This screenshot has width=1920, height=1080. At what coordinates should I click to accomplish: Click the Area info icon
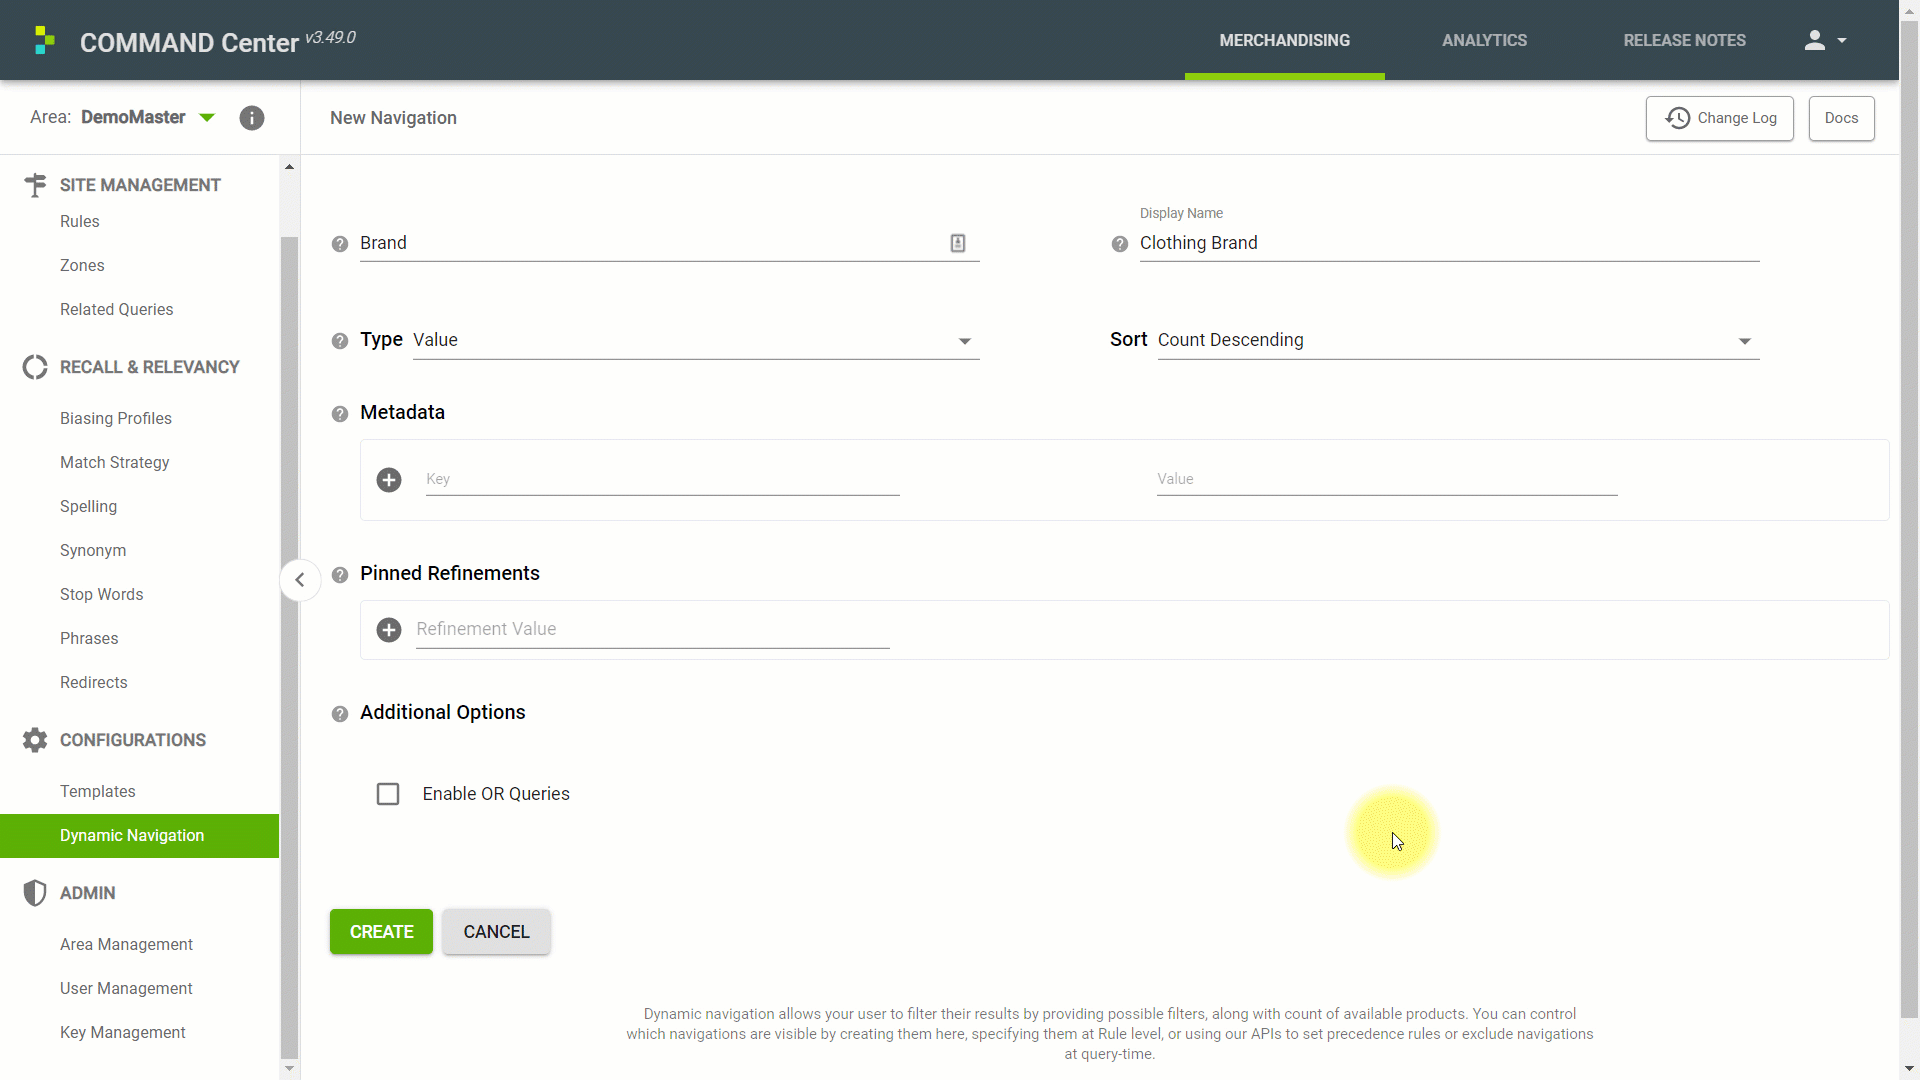252,118
